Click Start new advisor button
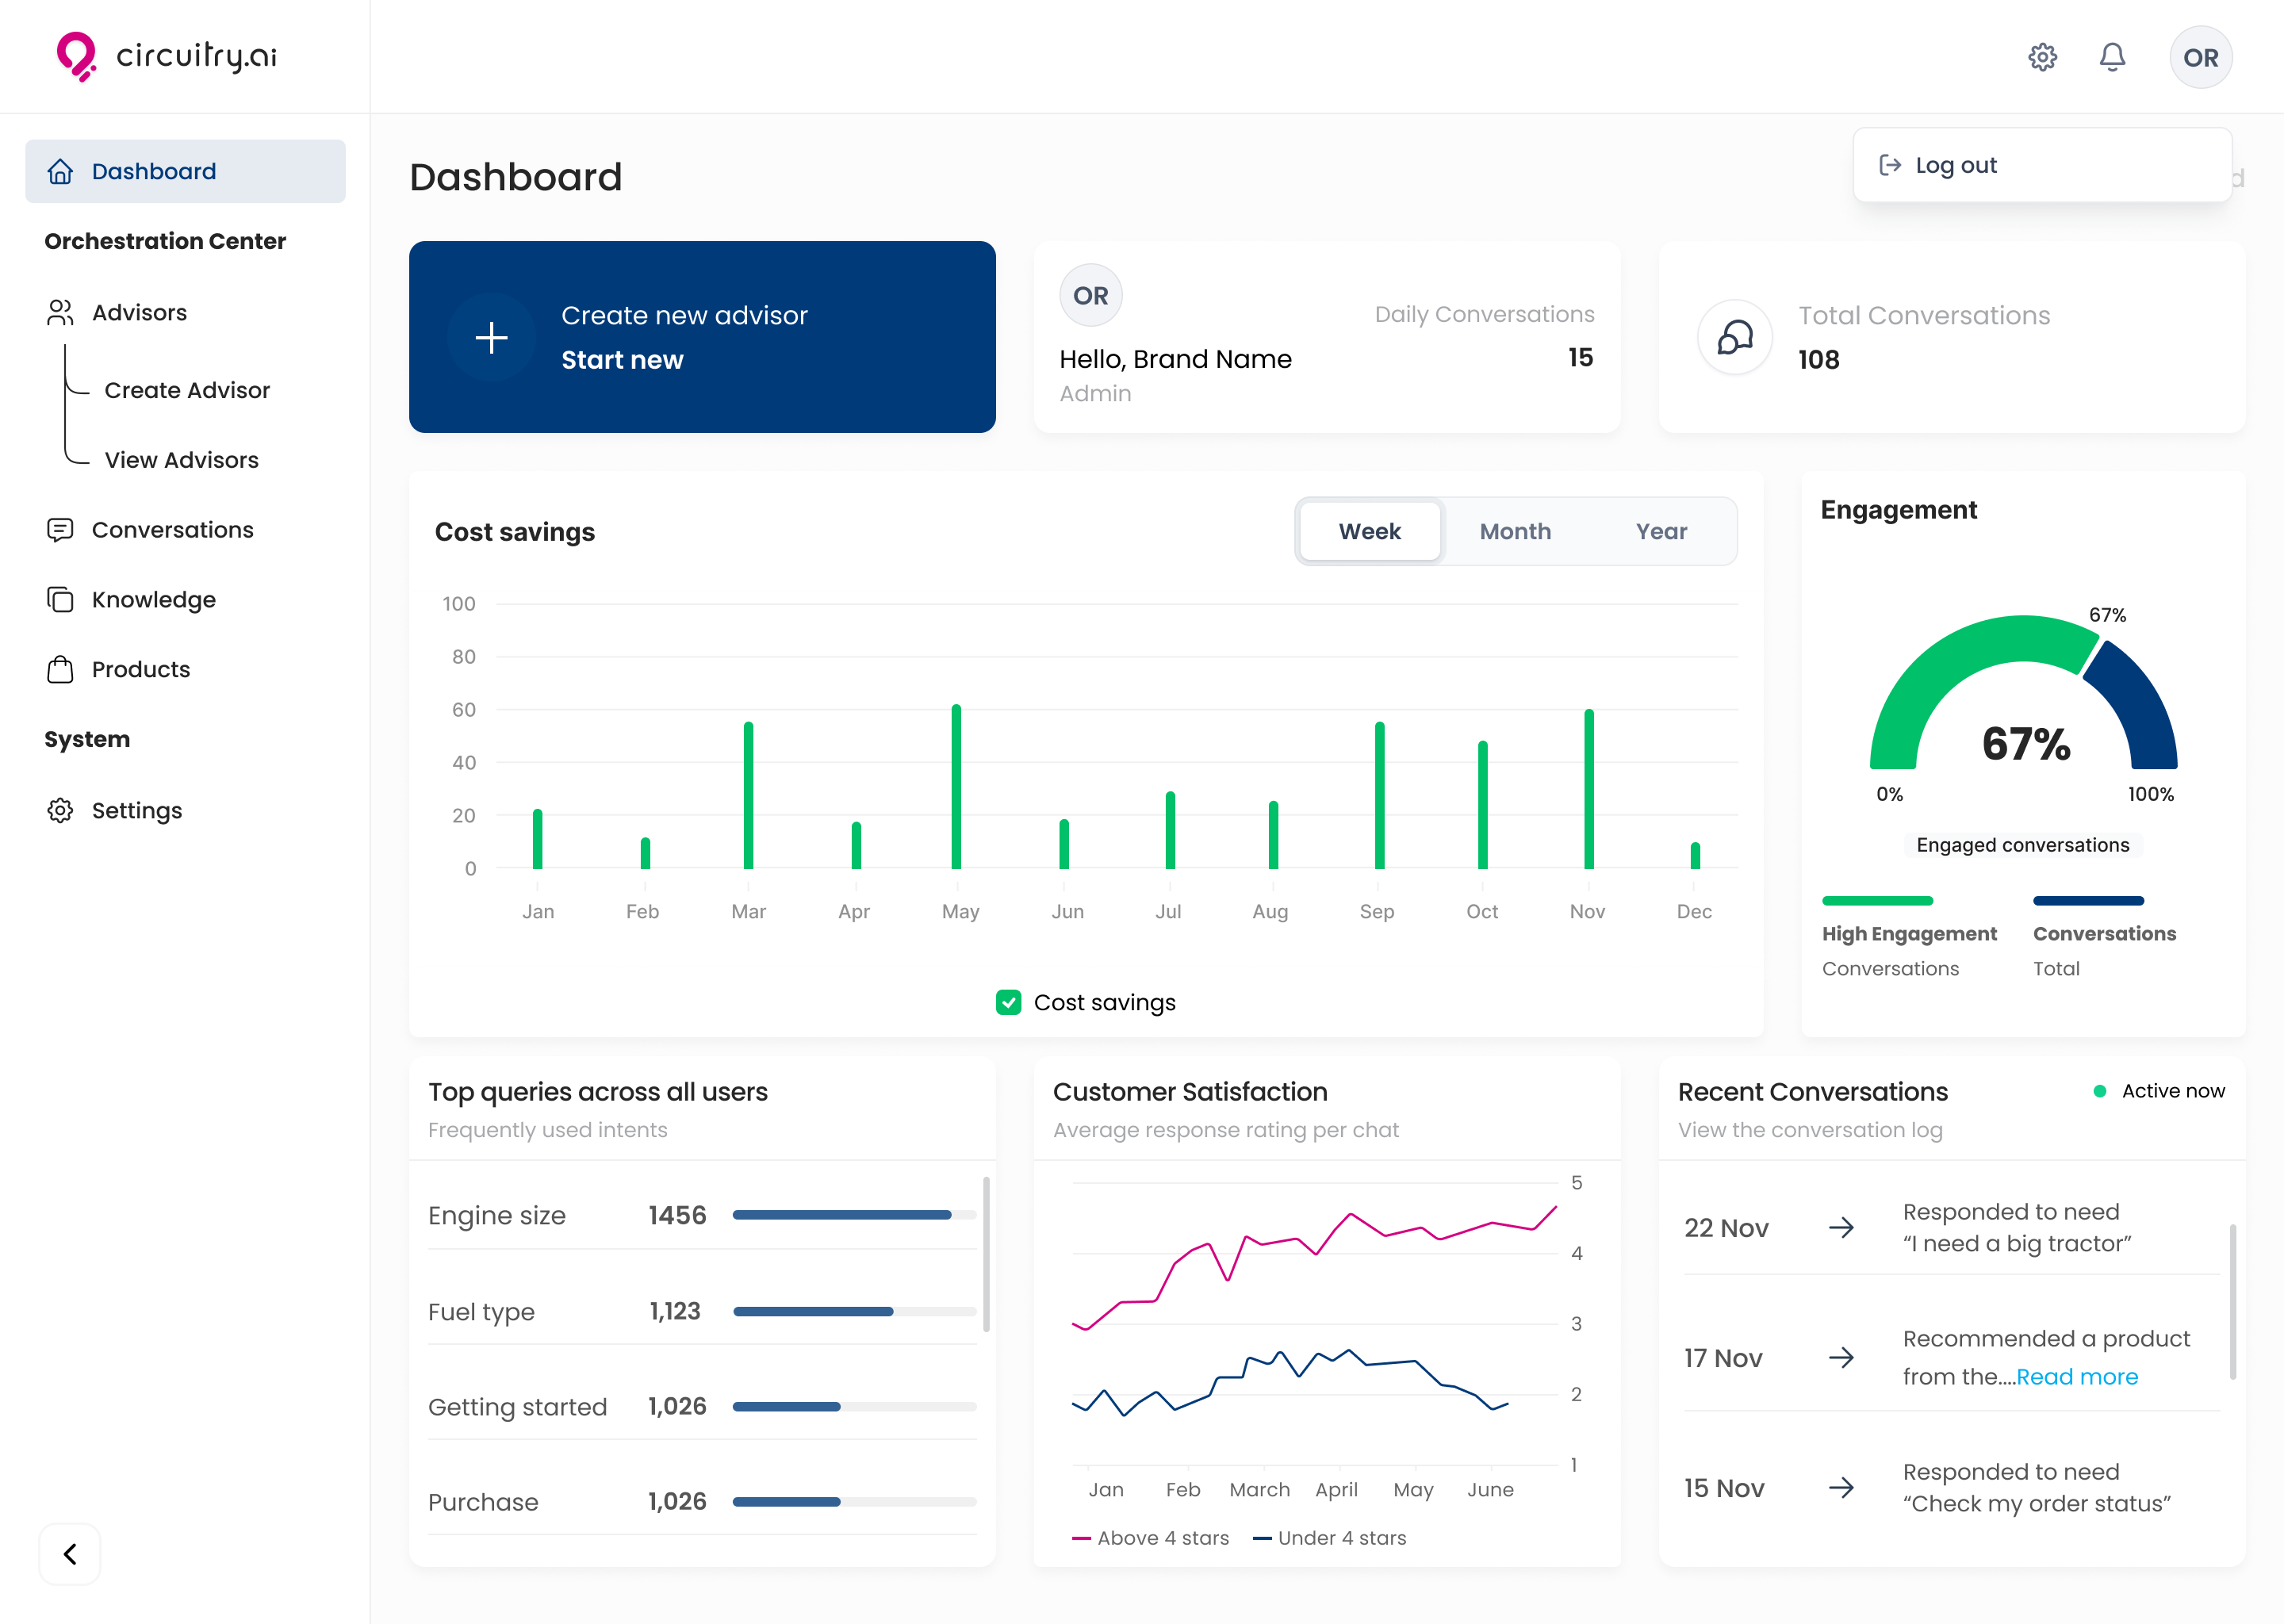This screenshot has height=1624, width=2284. pos(622,360)
